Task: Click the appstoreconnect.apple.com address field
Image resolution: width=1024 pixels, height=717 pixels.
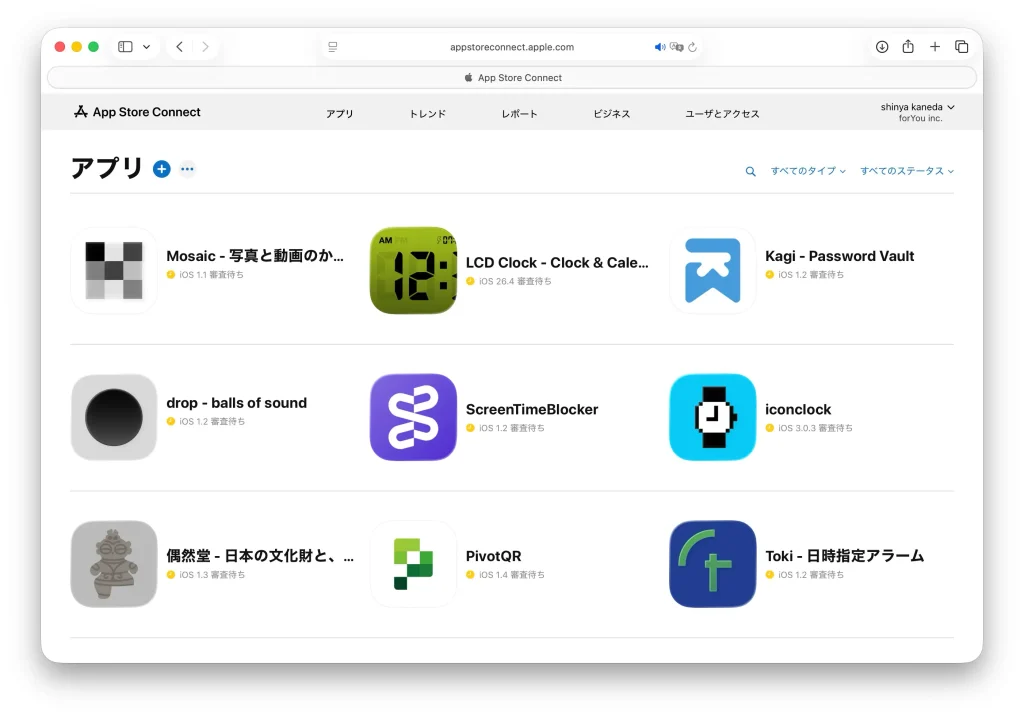Action: pyautogui.click(x=512, y=47)
